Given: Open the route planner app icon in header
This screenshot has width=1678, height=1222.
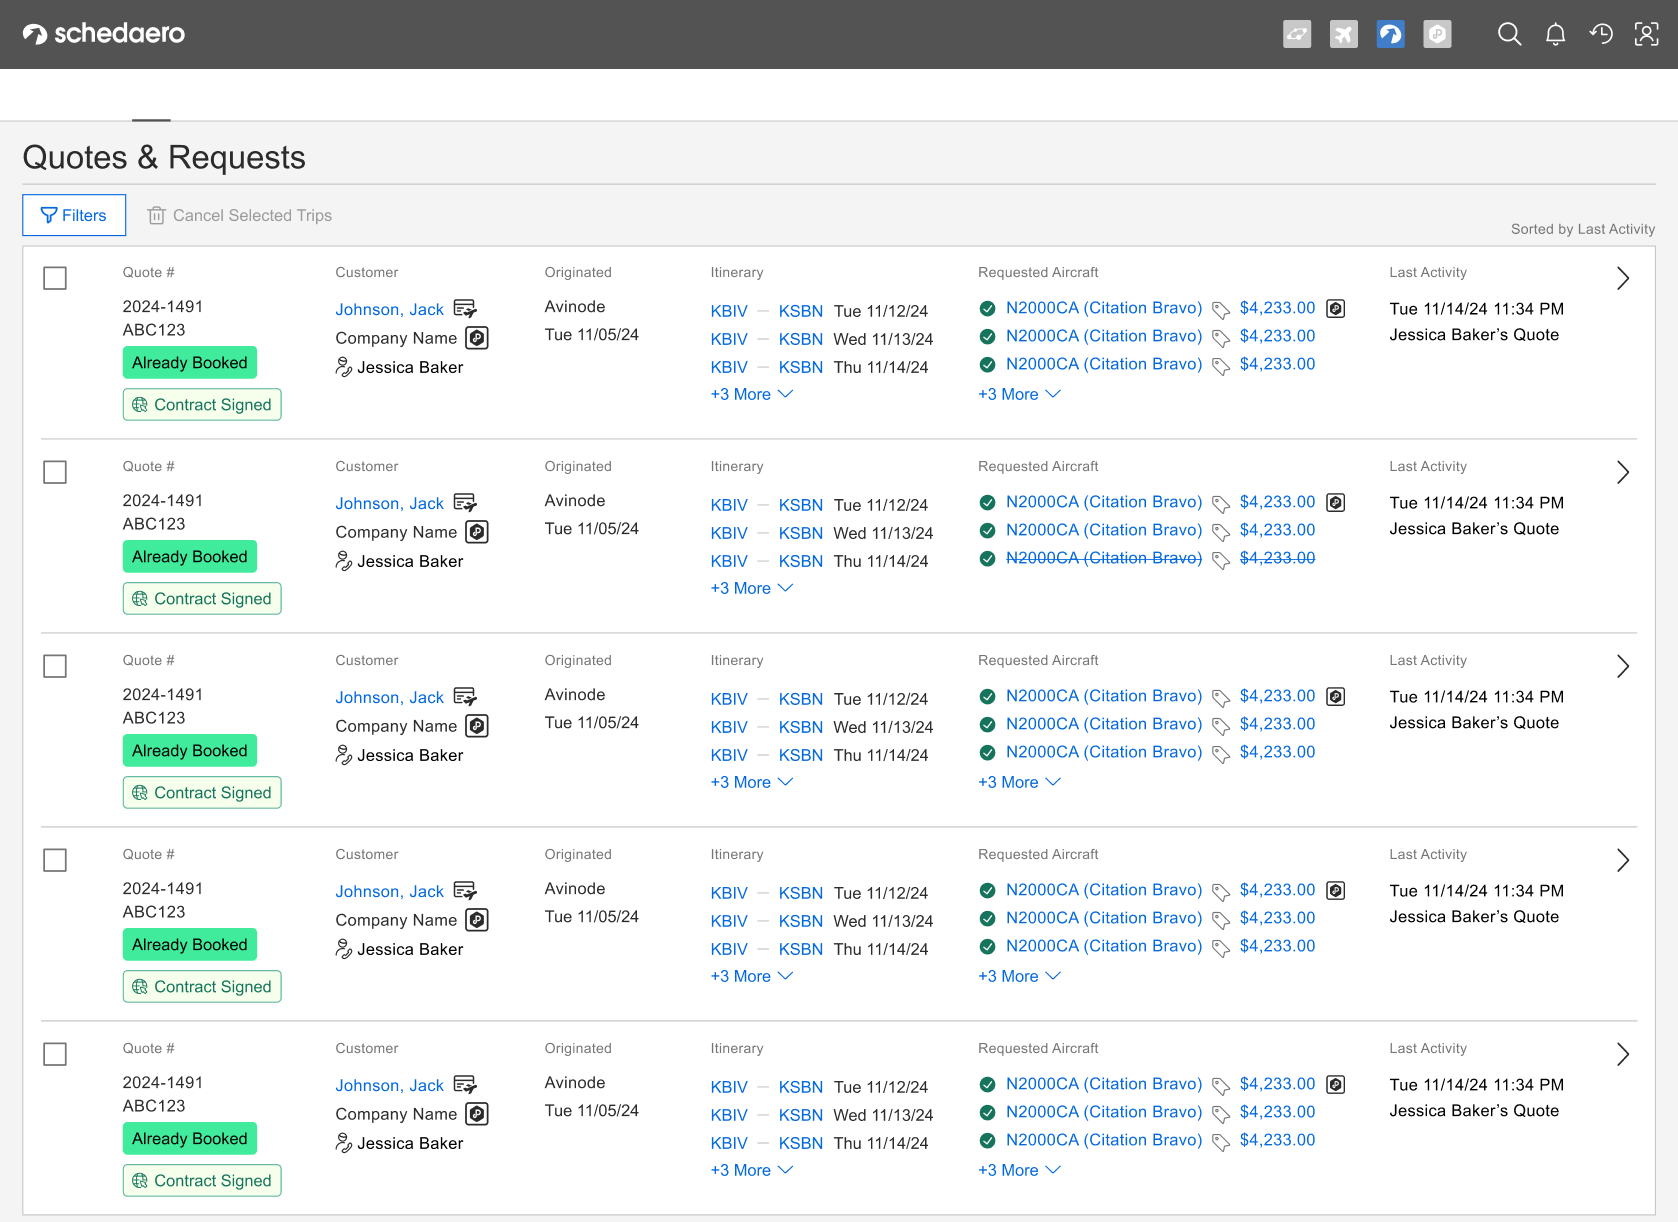Looking at the screenshot, I should coord(1297,34).
